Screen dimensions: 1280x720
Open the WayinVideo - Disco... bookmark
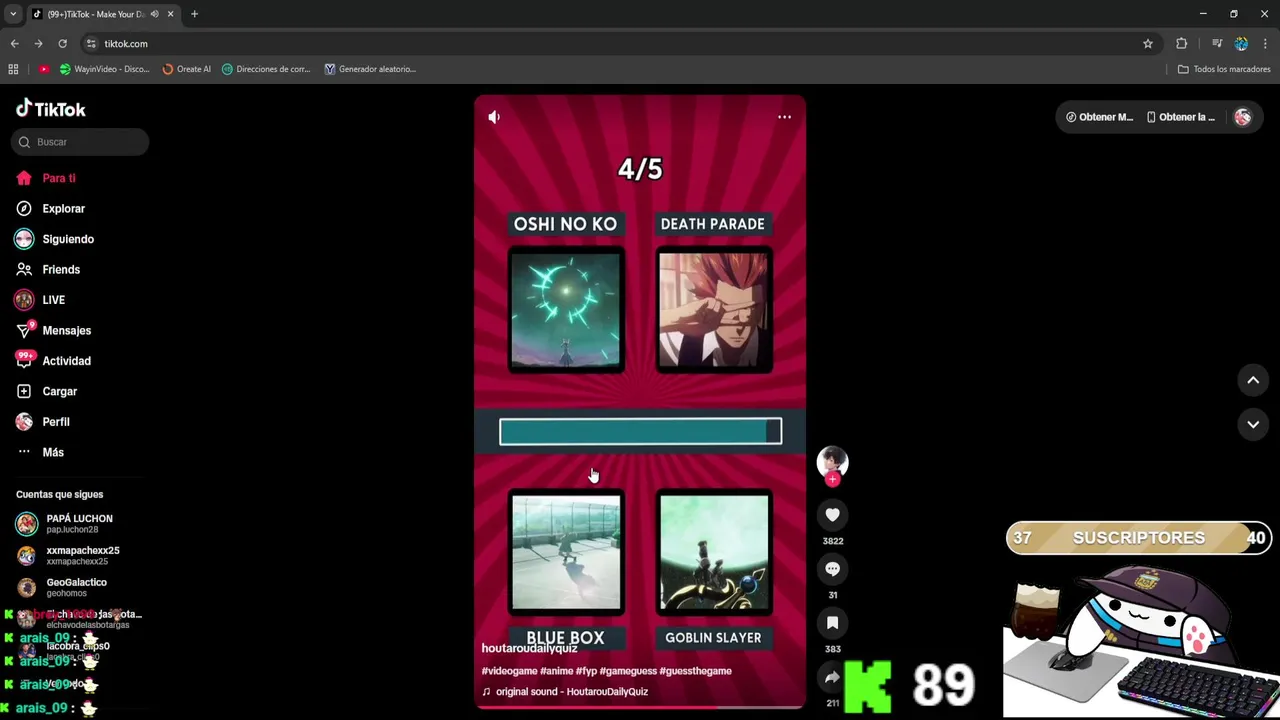point(104,69)
